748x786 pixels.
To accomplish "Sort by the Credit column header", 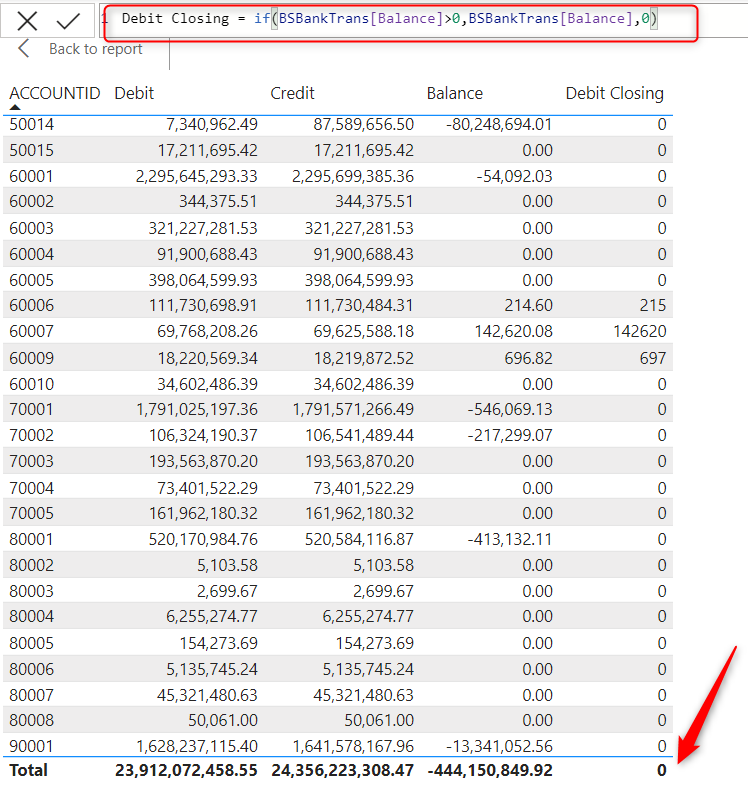I will pos(292,93).
